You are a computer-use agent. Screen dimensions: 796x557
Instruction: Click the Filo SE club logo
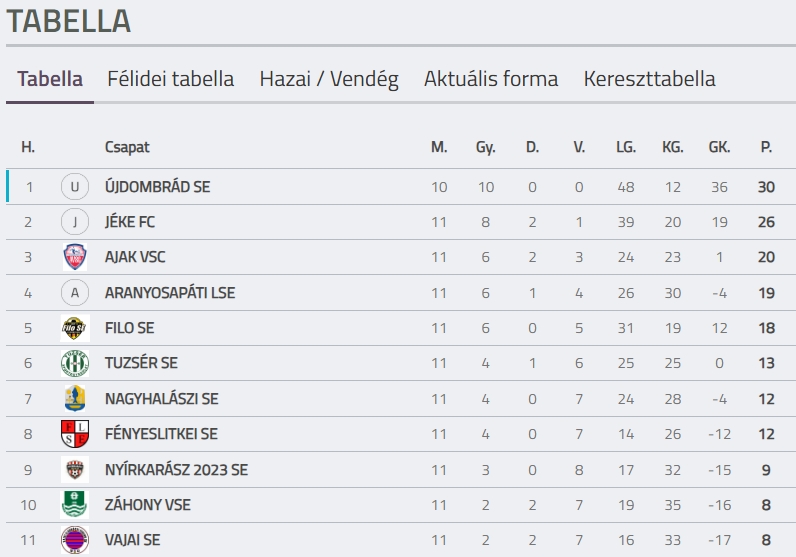pyautogui.click(x=75, y=328)
